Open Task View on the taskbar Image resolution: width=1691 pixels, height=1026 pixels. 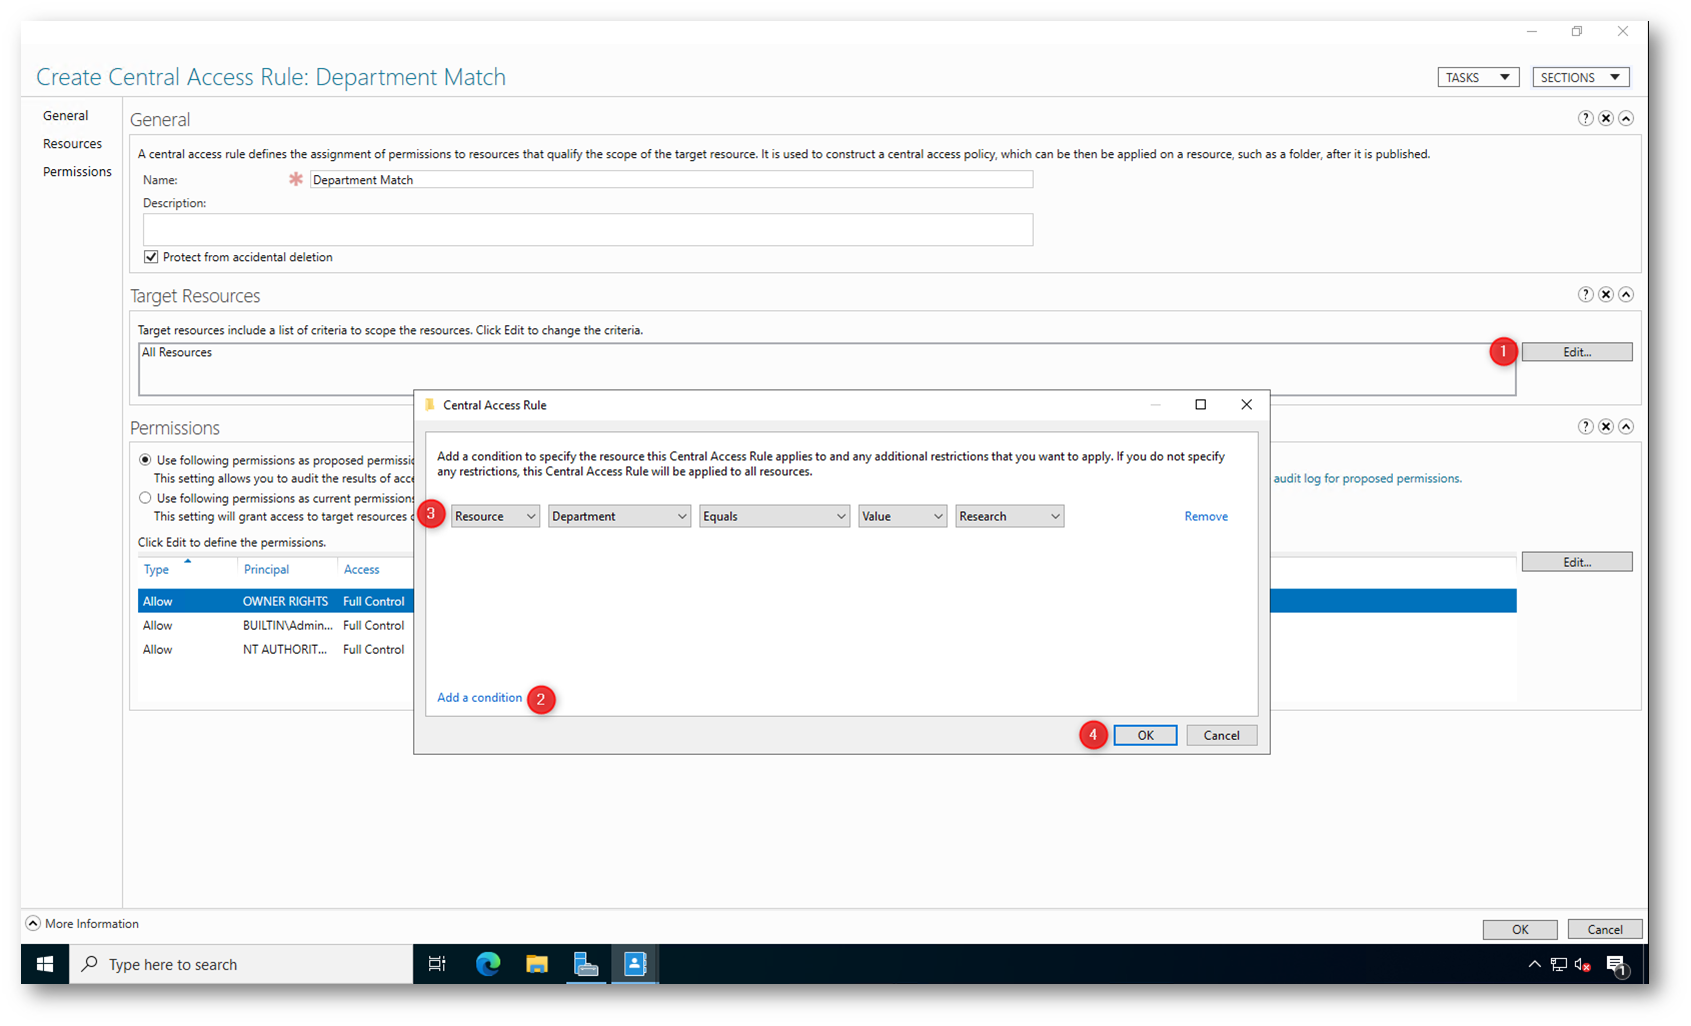[437, 964]
